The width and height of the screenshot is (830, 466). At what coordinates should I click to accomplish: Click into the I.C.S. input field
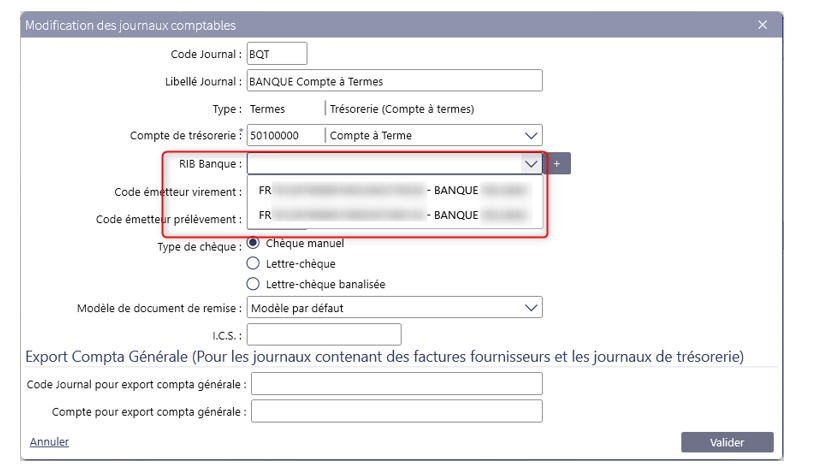[324, 335]
